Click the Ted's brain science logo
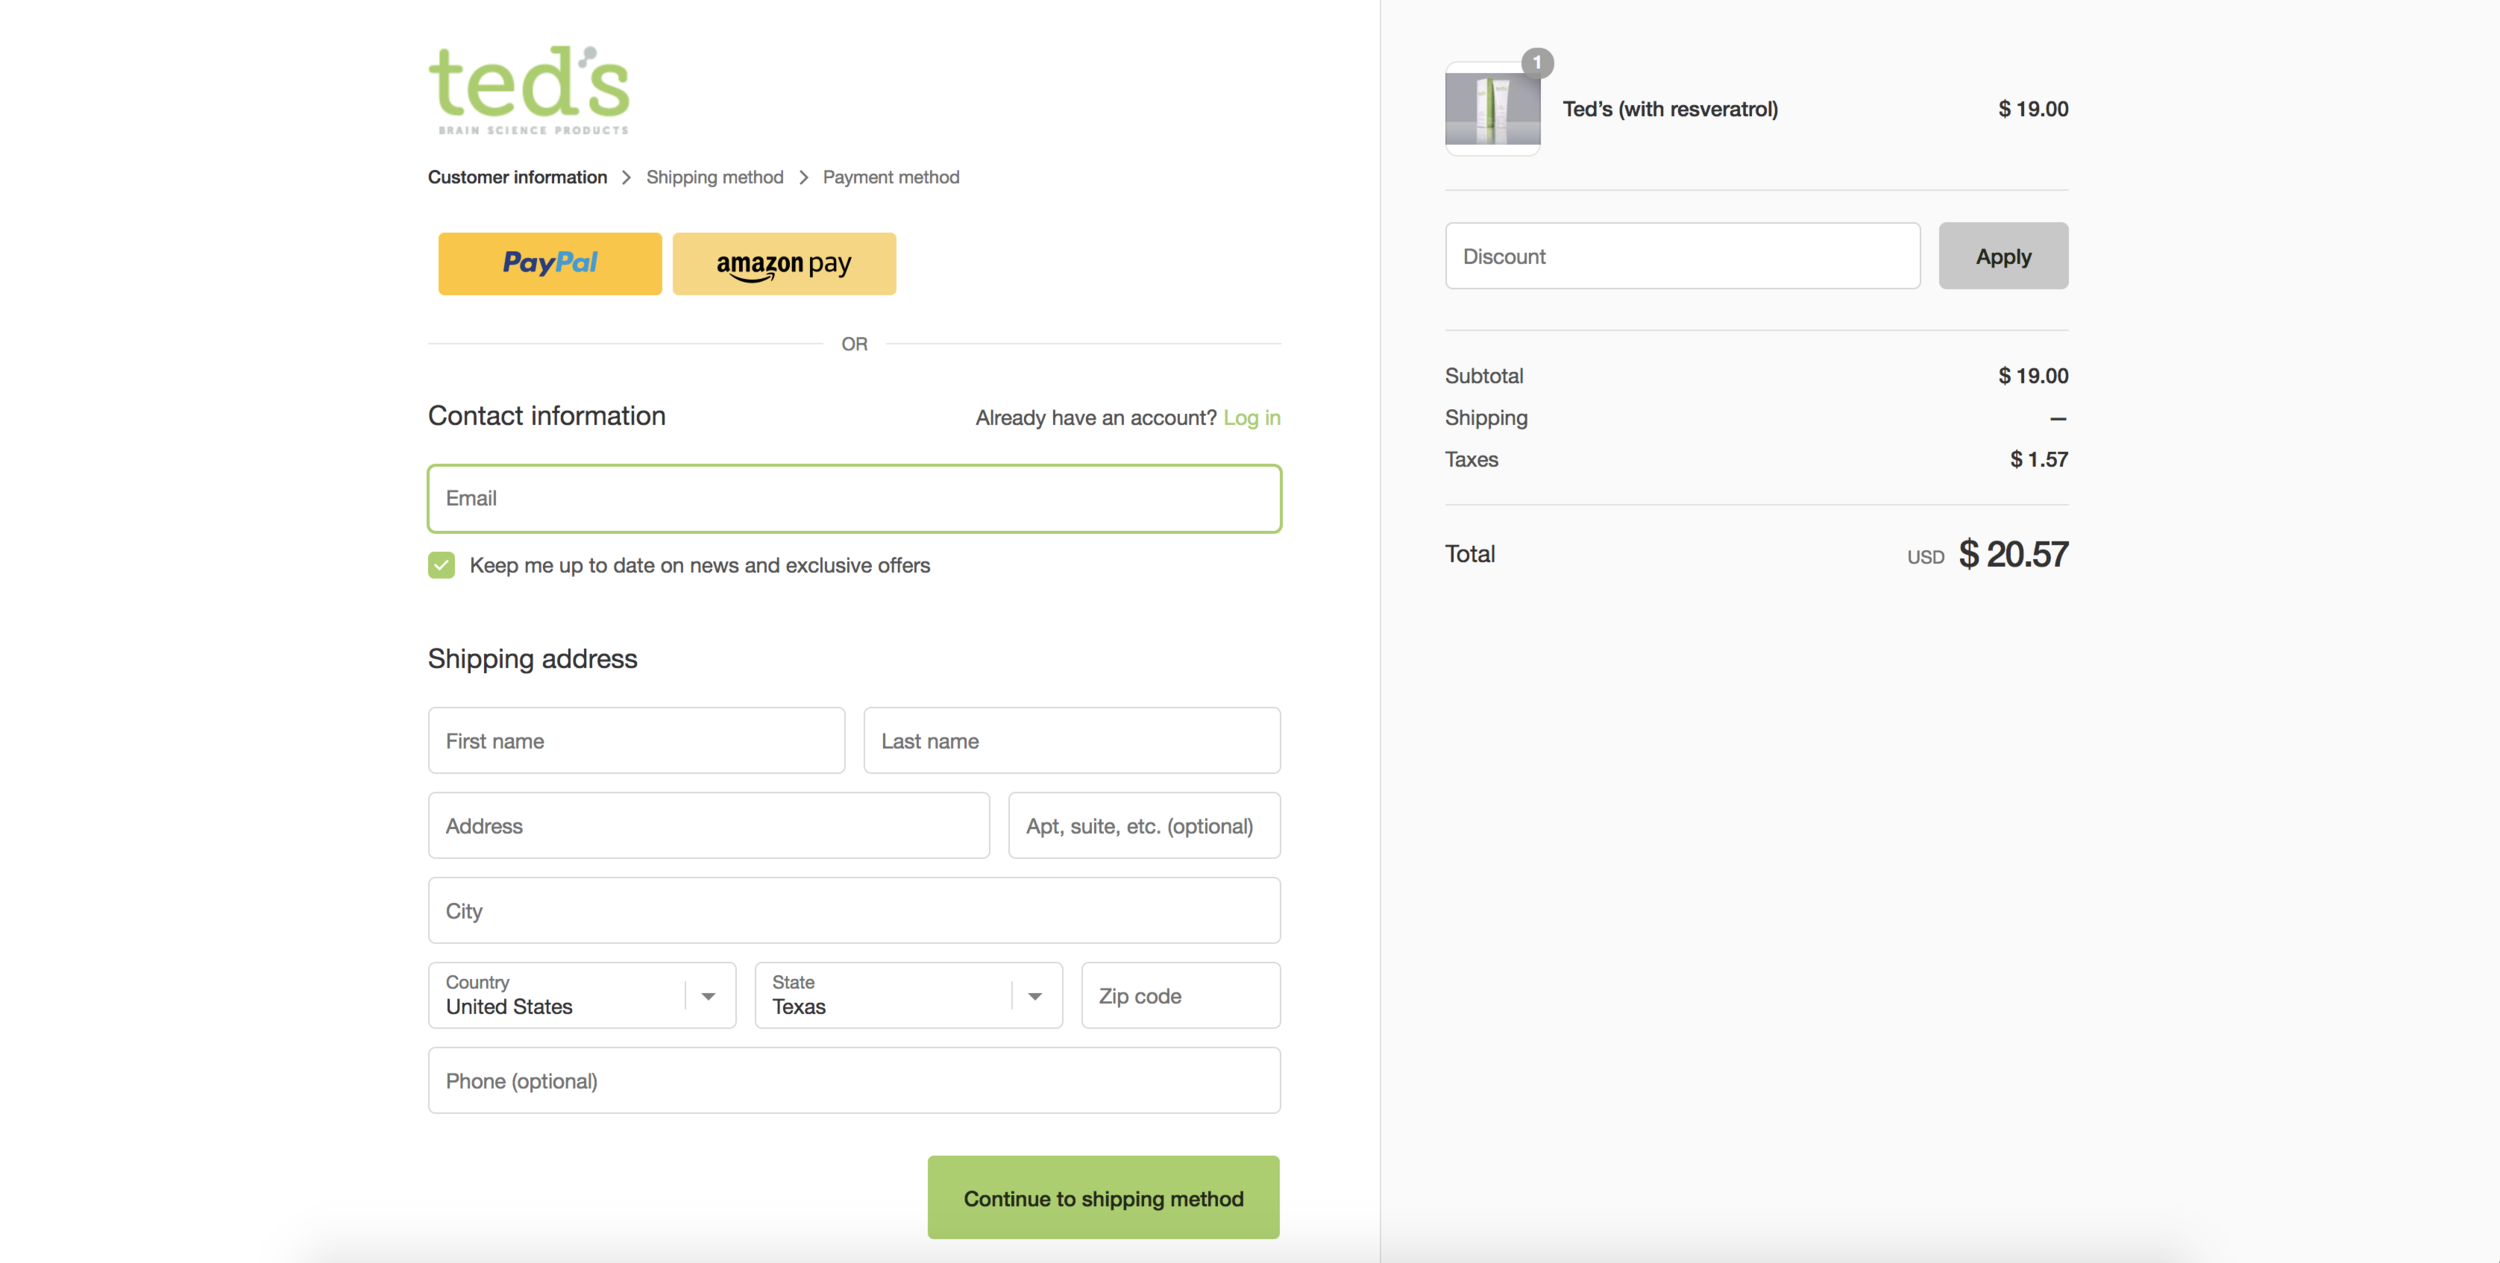 tap(529, 90)
